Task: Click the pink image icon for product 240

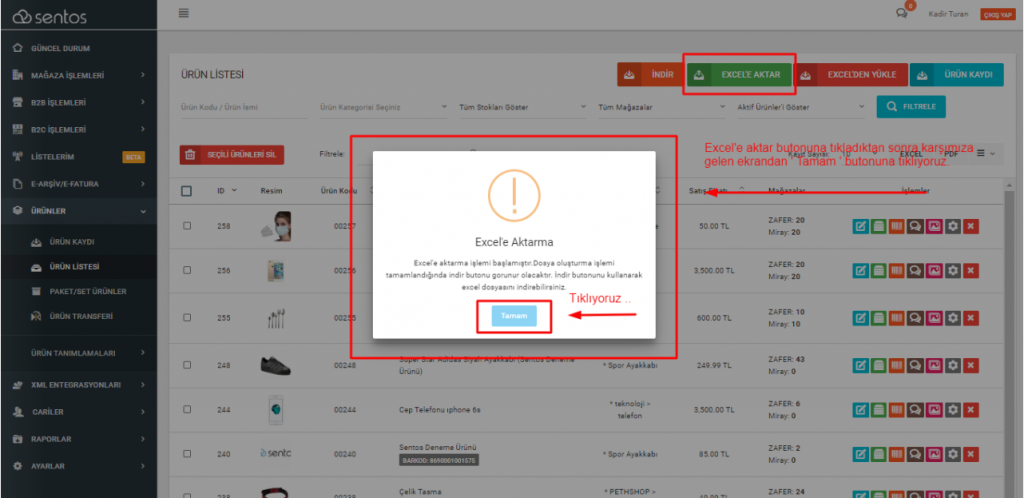Action: pyautogui.click(x=934, y=454)
